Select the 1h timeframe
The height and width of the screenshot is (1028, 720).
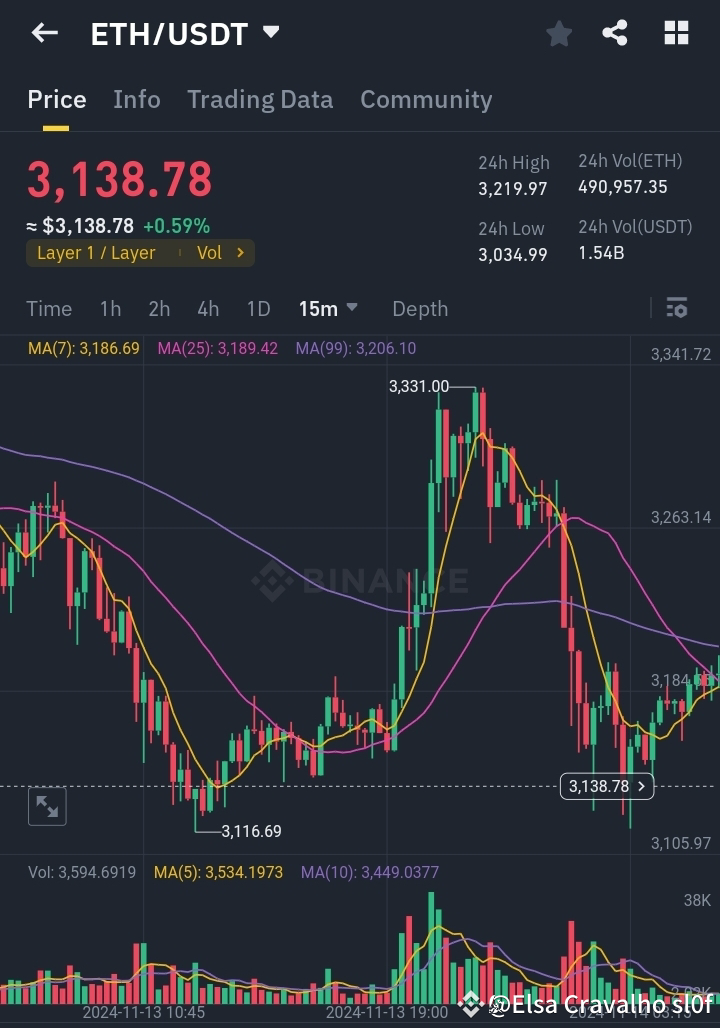coord(110,308)
